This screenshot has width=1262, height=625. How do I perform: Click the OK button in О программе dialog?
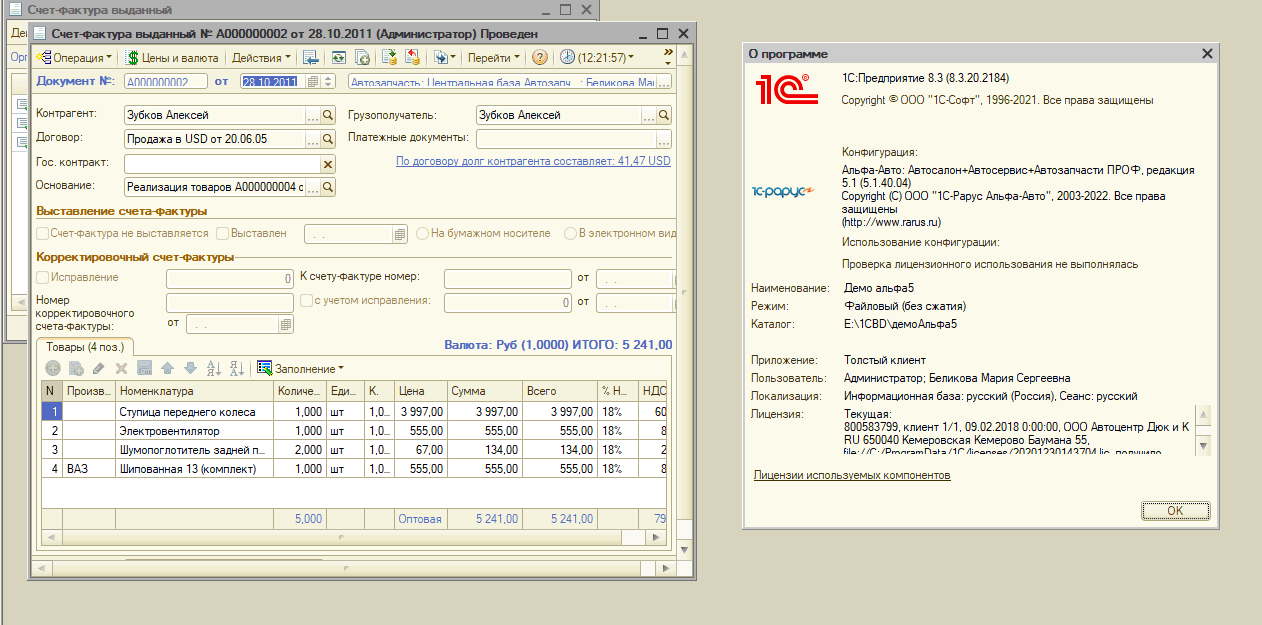pyautogui.click(x=1175, y=510)
